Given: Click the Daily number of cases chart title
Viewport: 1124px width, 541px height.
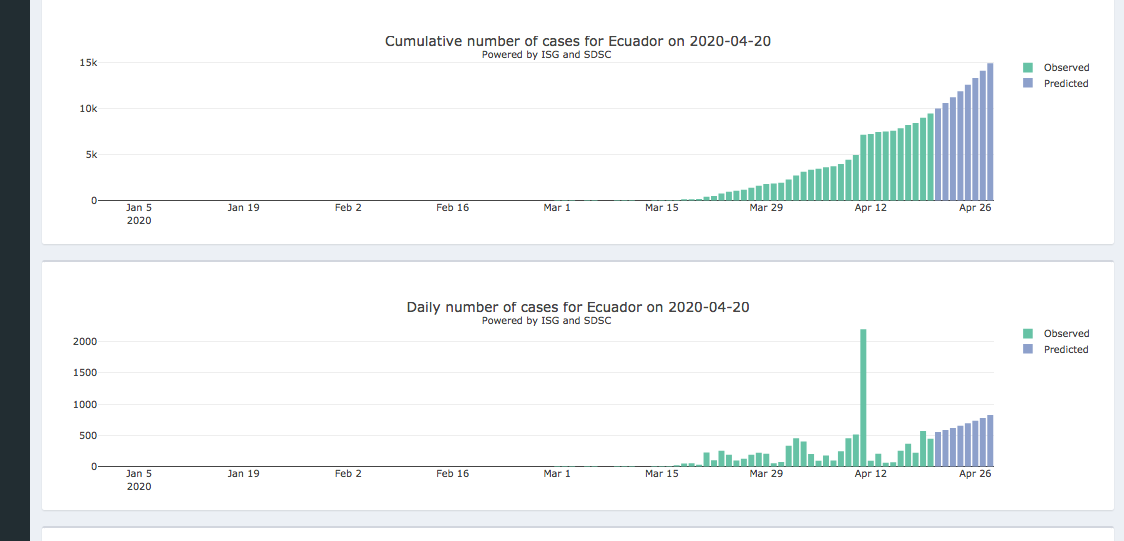Looking at the screenshot, I should coord(578,307).
